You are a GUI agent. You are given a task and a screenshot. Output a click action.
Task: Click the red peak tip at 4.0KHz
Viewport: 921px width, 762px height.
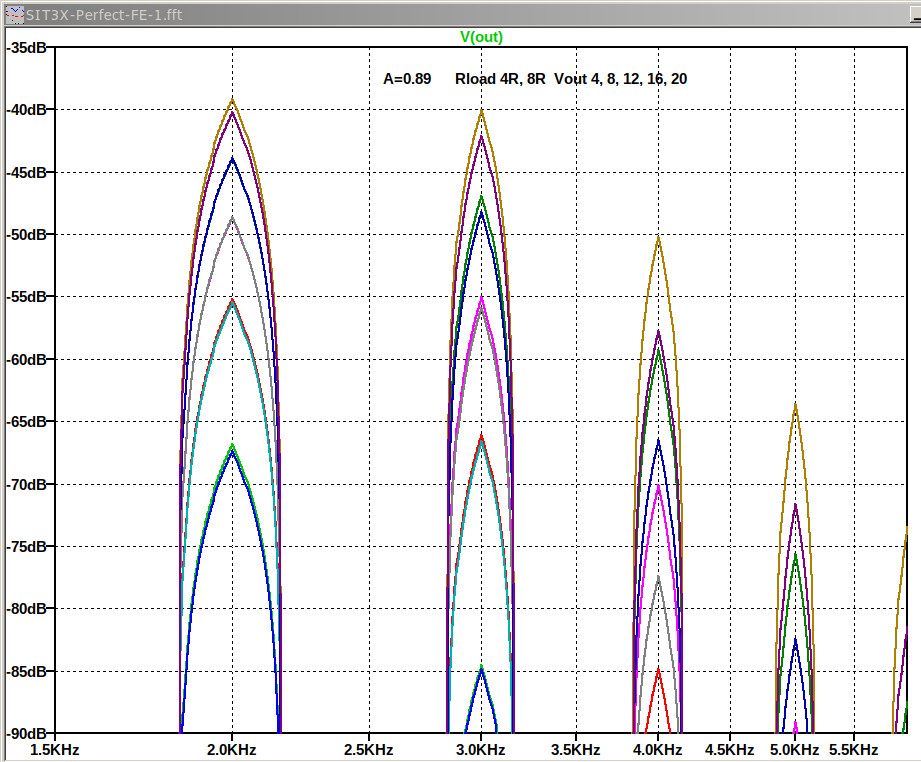[658, 670]
